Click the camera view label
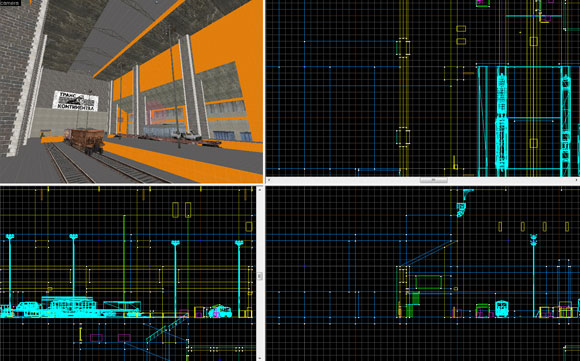 tap(10, 3)
